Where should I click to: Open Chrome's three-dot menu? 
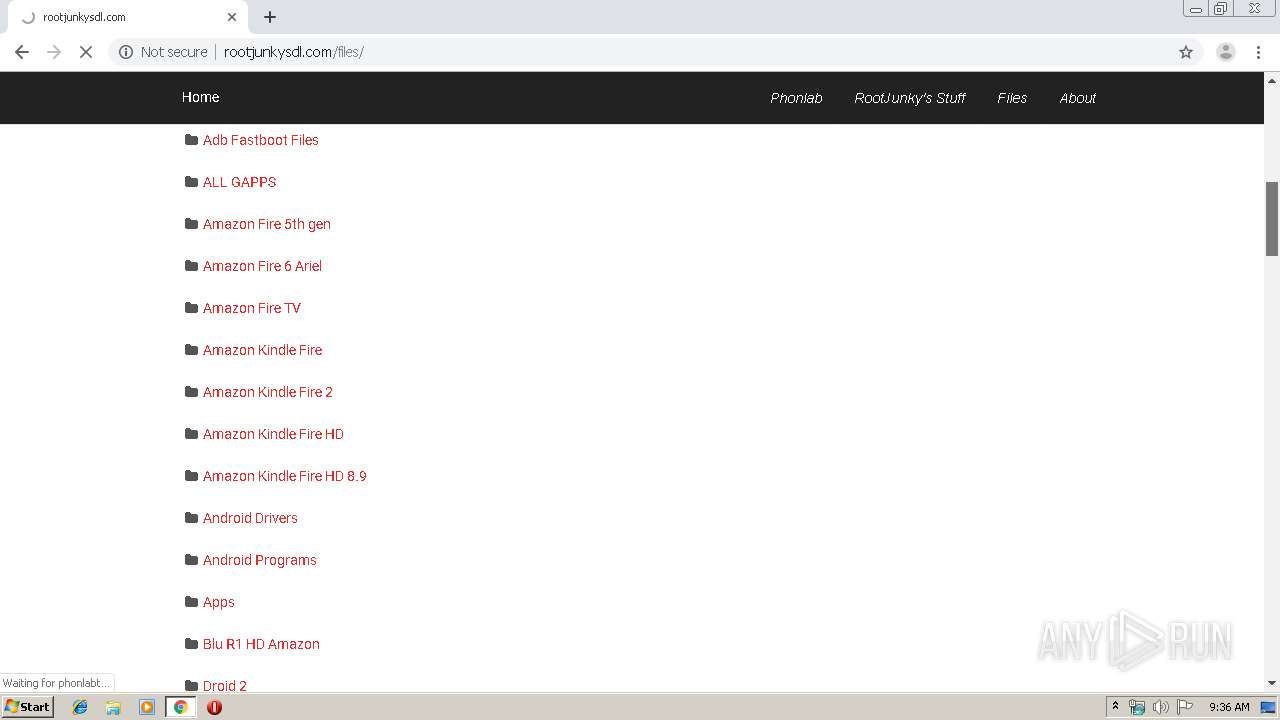click(1259, 52)
